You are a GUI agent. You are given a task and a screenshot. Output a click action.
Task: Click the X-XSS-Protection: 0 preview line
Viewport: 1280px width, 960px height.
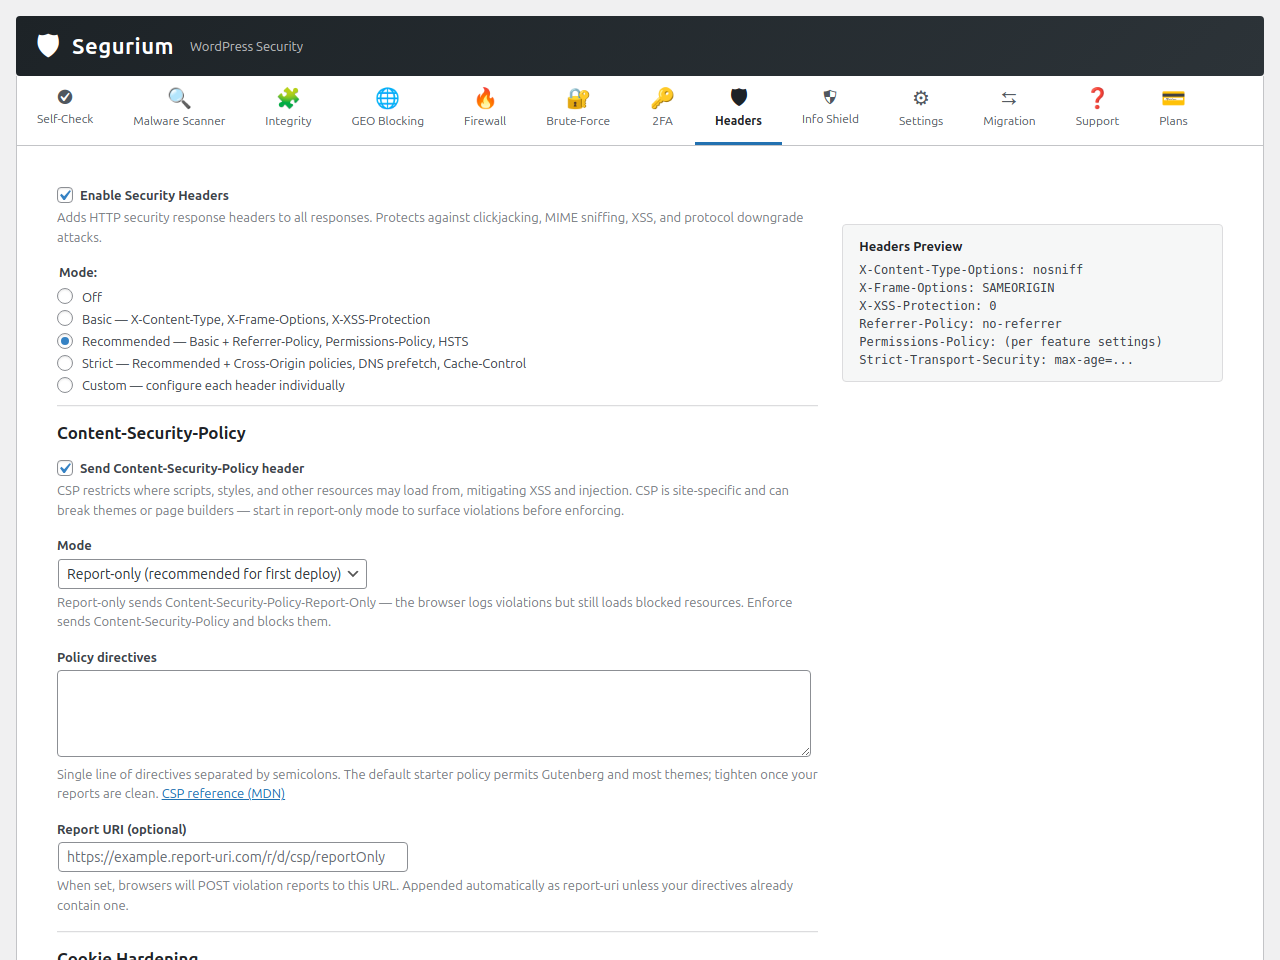click(x=928, y=306)
